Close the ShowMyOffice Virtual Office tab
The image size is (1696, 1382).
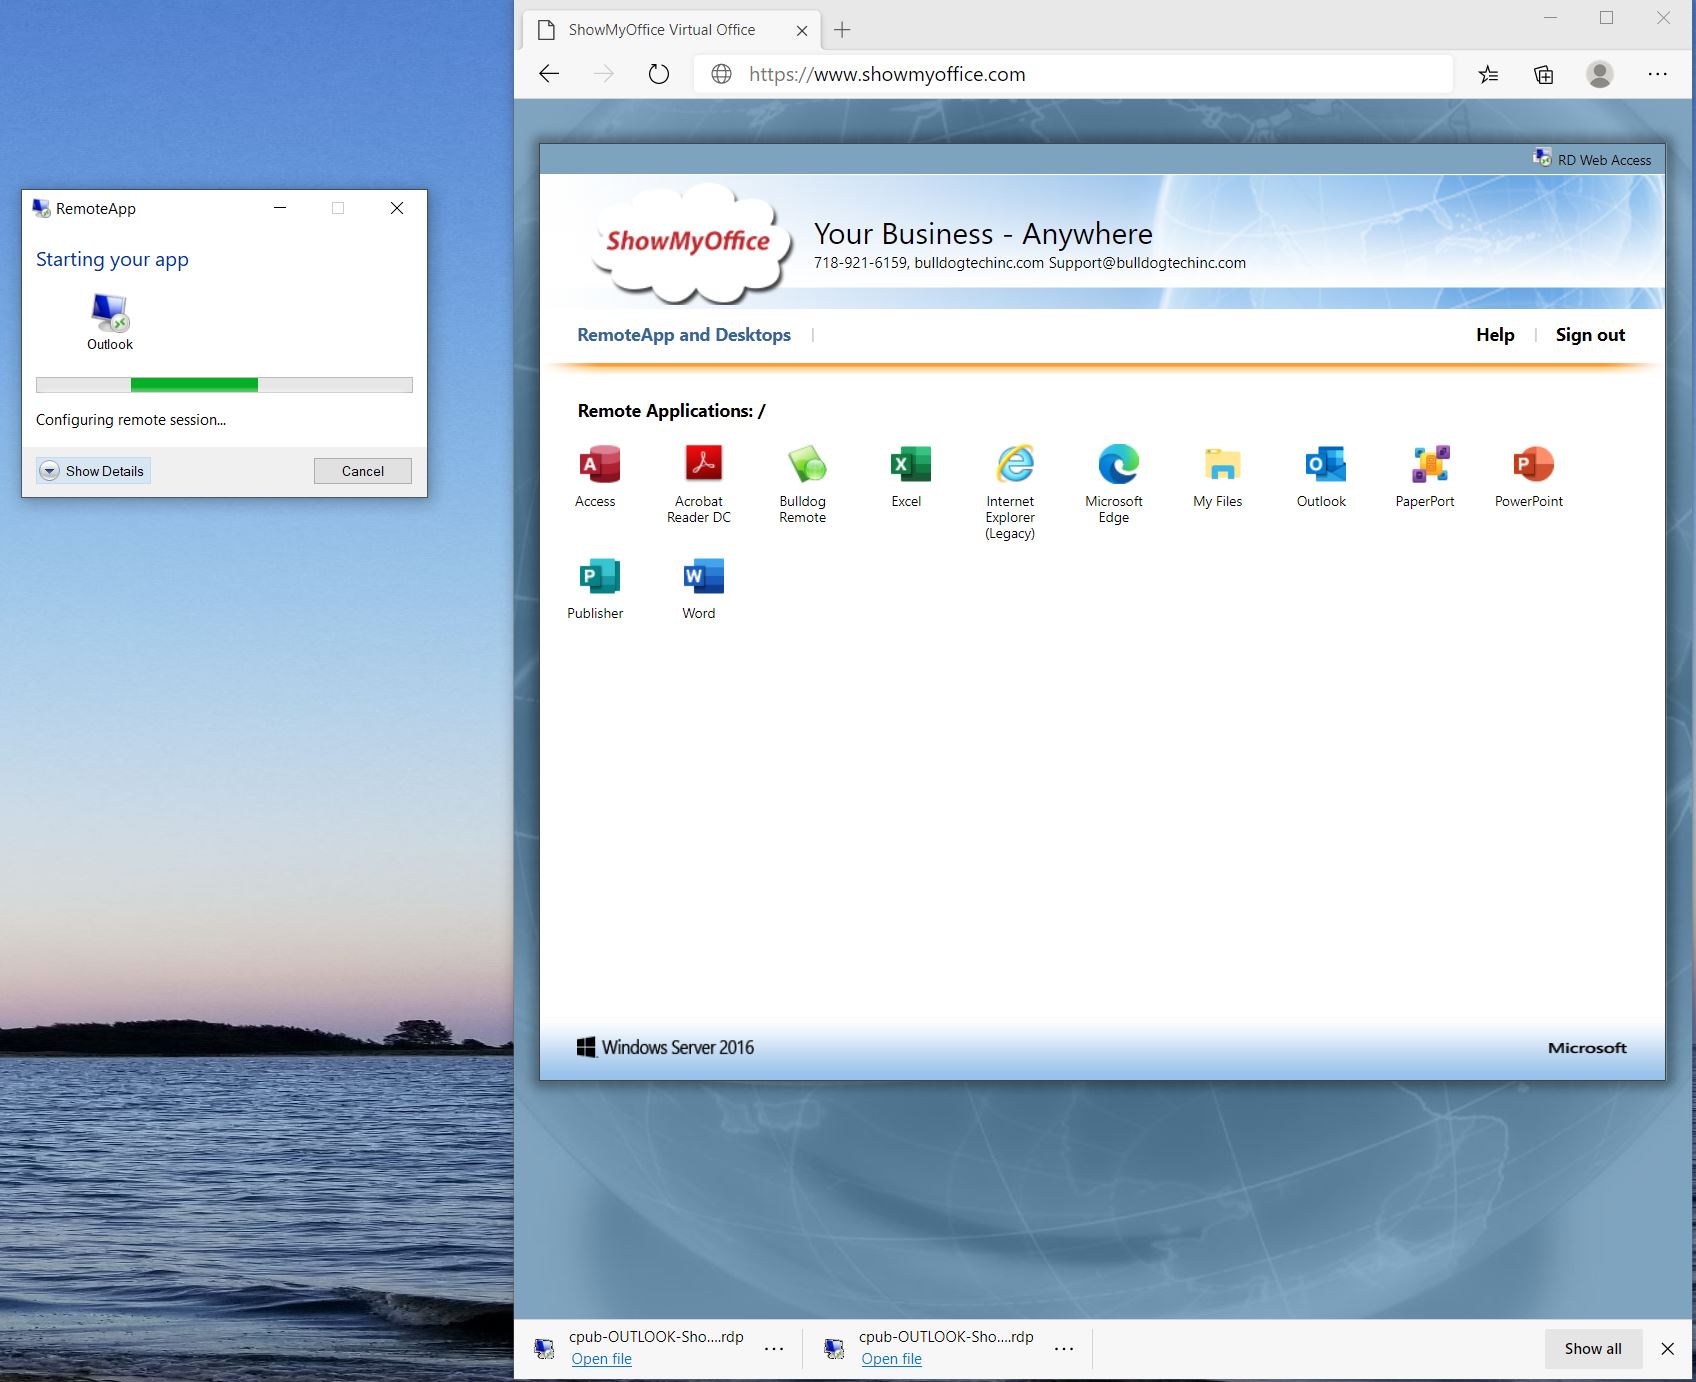pos(802,31)
